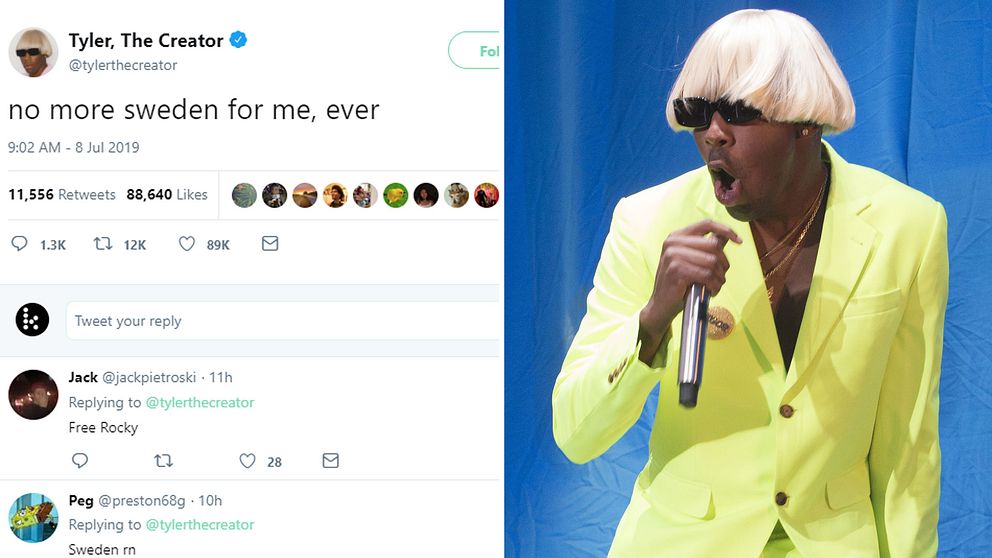Share Jack's reply via message icon
Screen dimensions: 992x558
click(331, 460)
